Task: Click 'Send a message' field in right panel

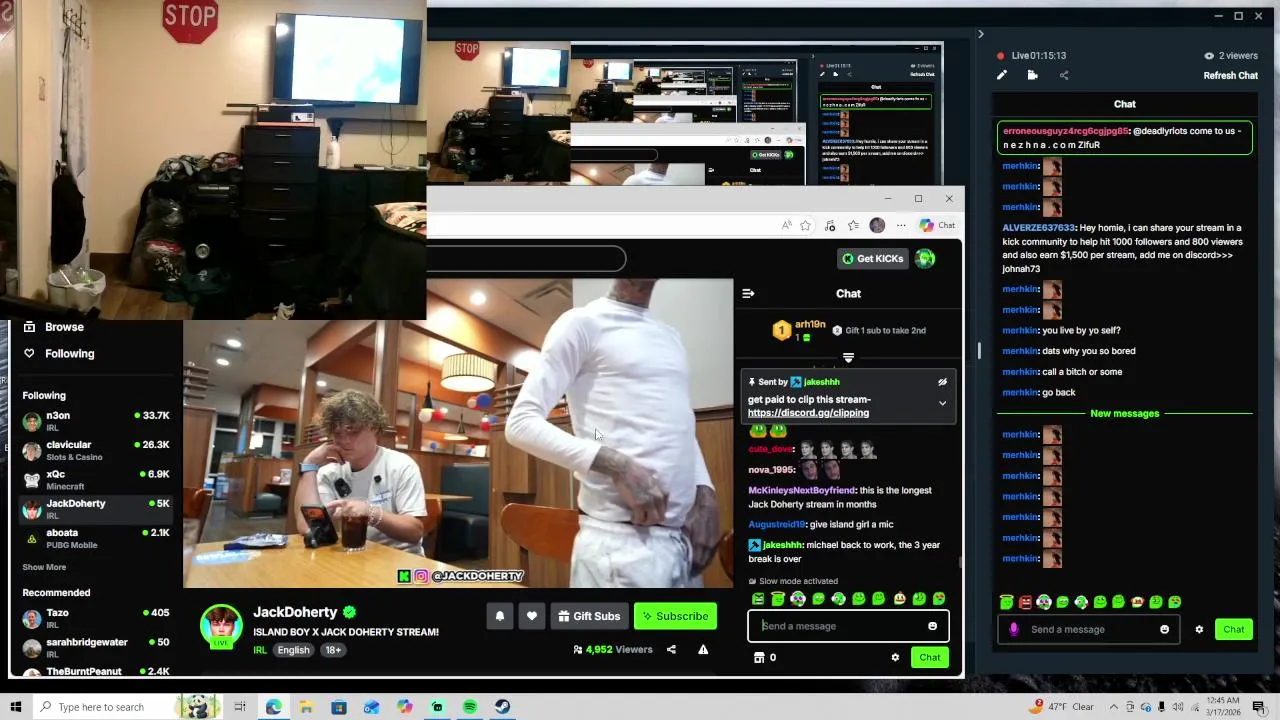Action: [1088, 629]
